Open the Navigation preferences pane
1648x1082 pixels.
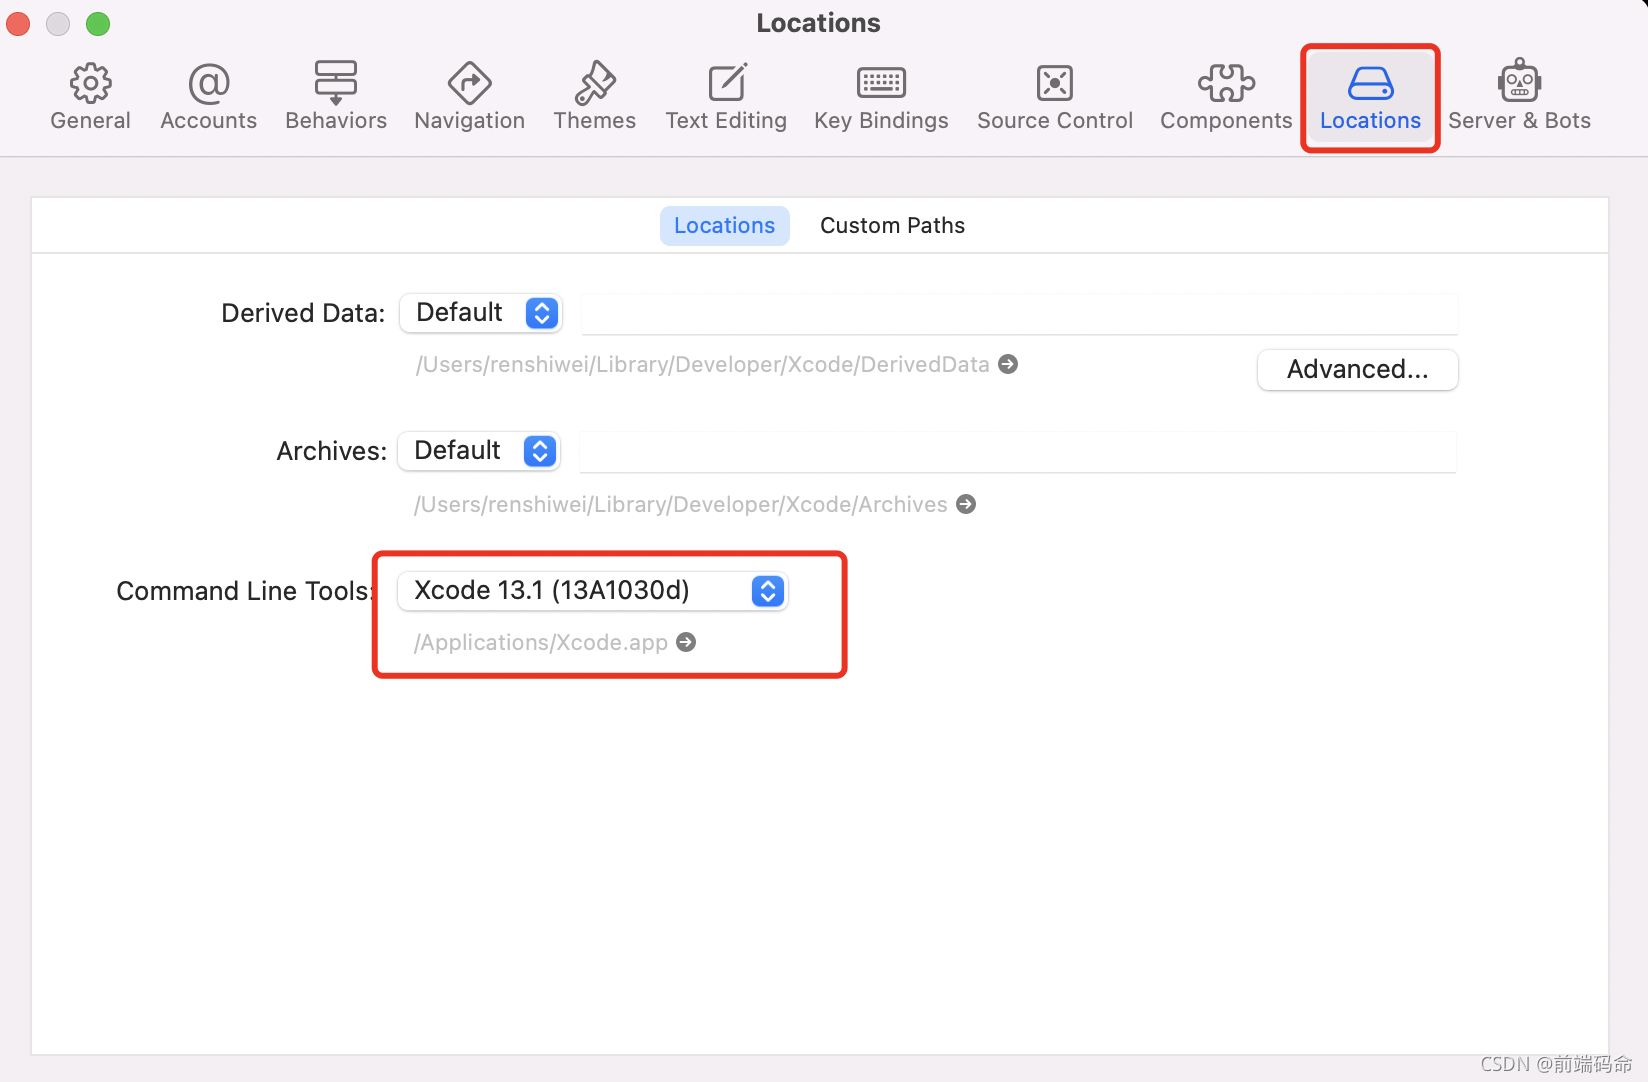pos(469,97)
